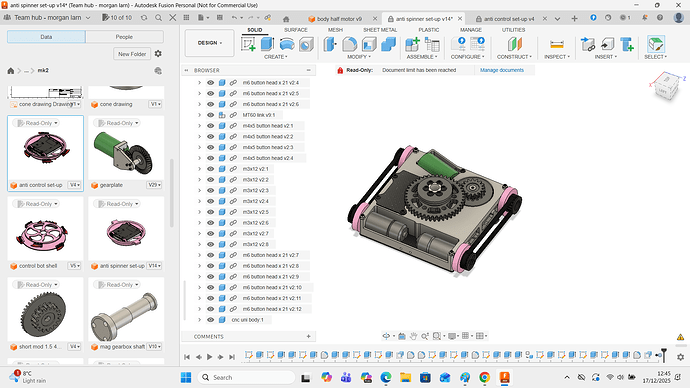Pick the Hole tool icon

[306, 44]
